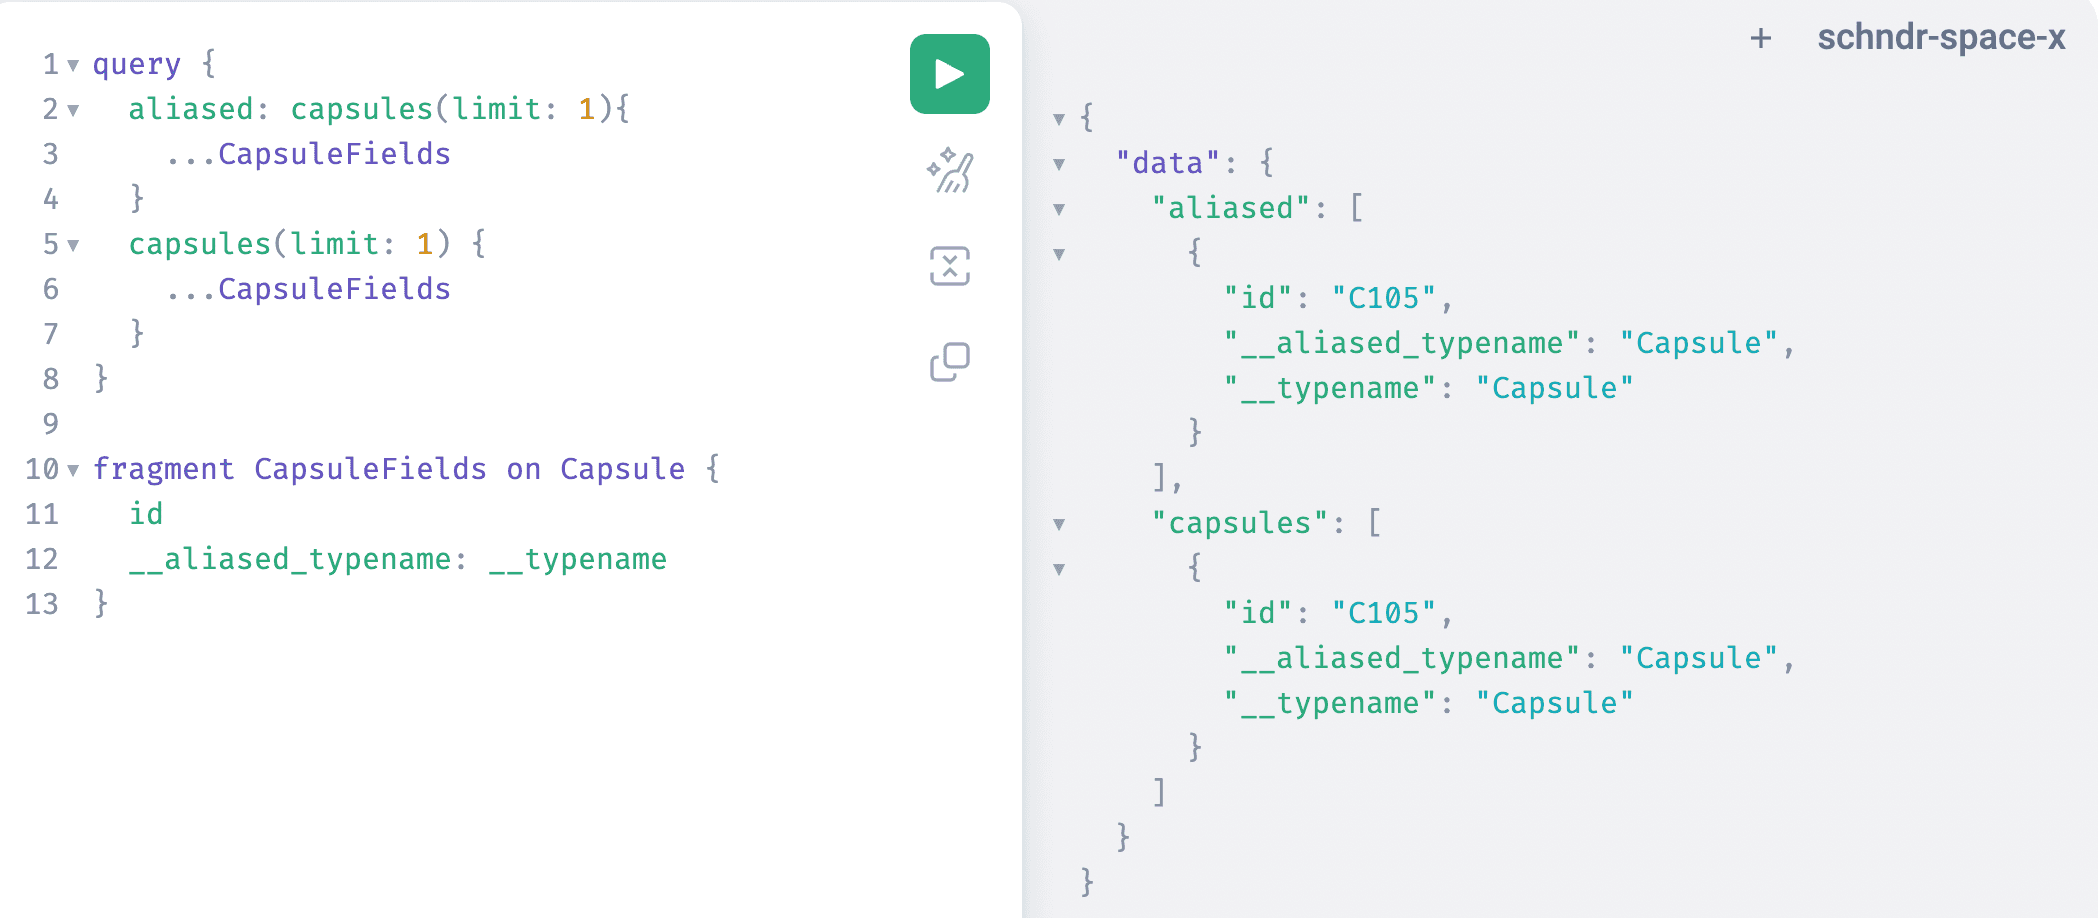Collapse the CapsuleFields fragment on line 10
Viewport: 2098px width, 918px height.
point(73,470)
